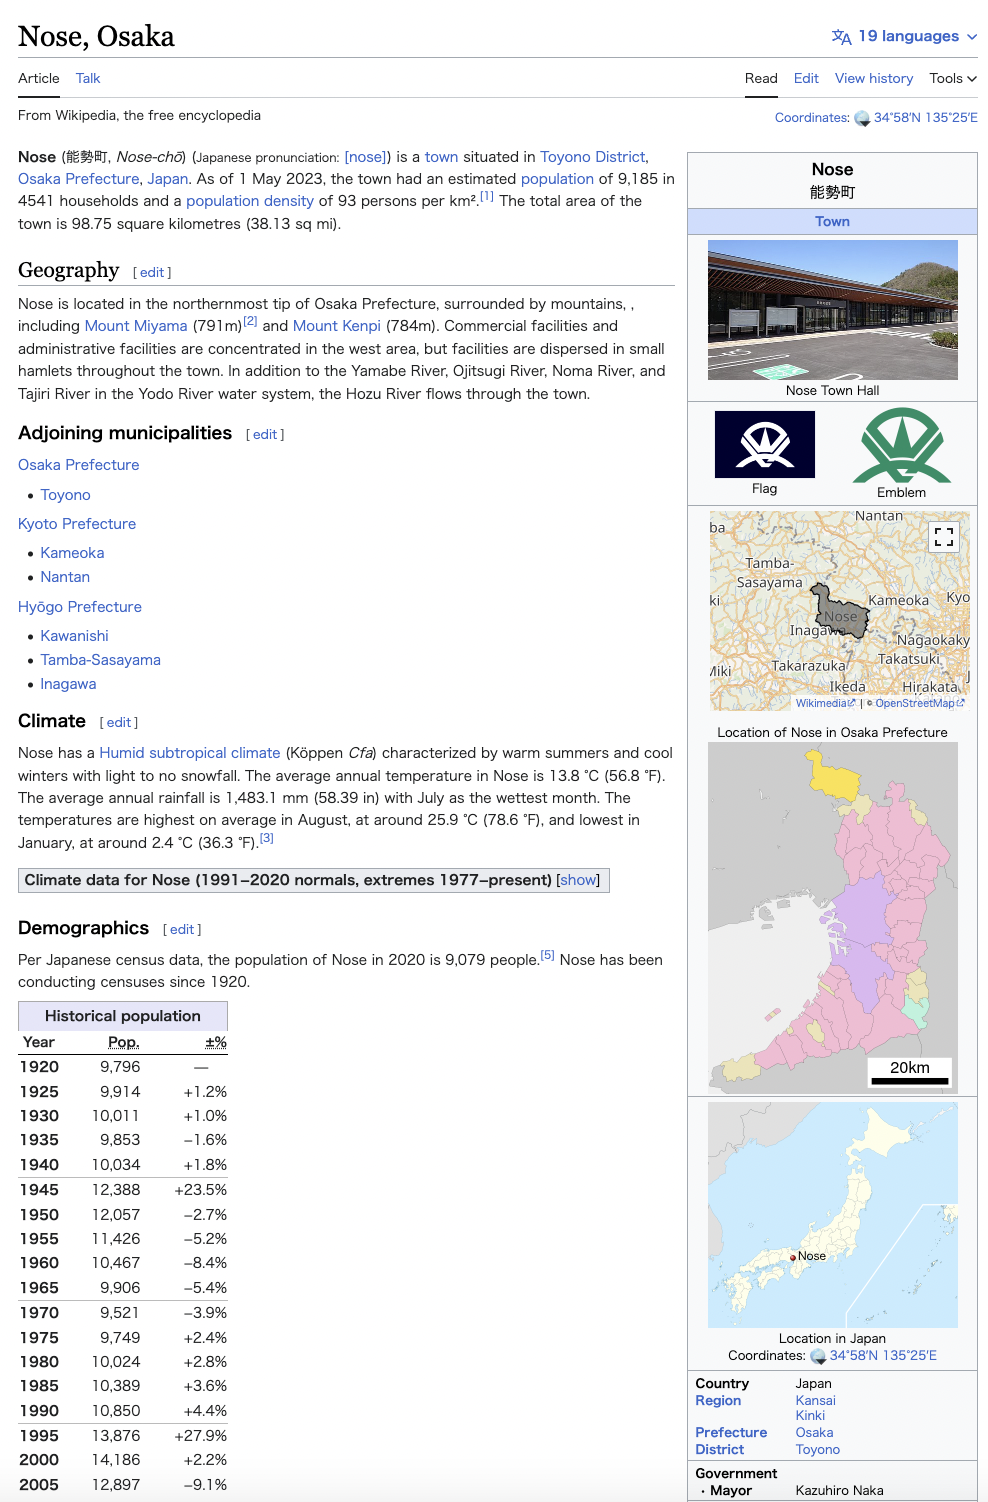Image resolution: width=988 pixels, height=1502 pixels.
Task: Open the Toyono District link
Action: pyautogui.click(x=593, y=157)
